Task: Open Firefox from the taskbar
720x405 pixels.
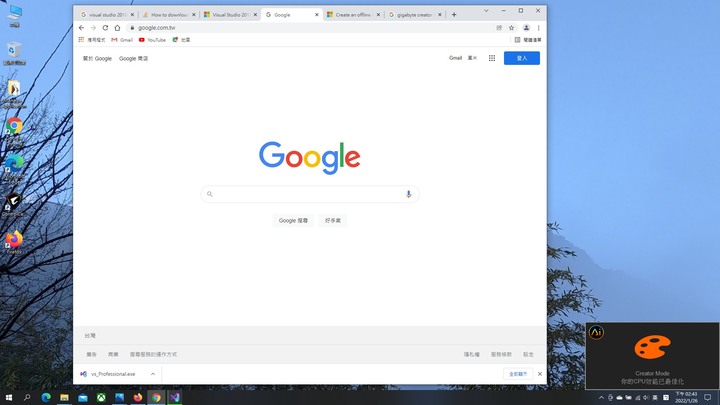Action: point(138,397)
